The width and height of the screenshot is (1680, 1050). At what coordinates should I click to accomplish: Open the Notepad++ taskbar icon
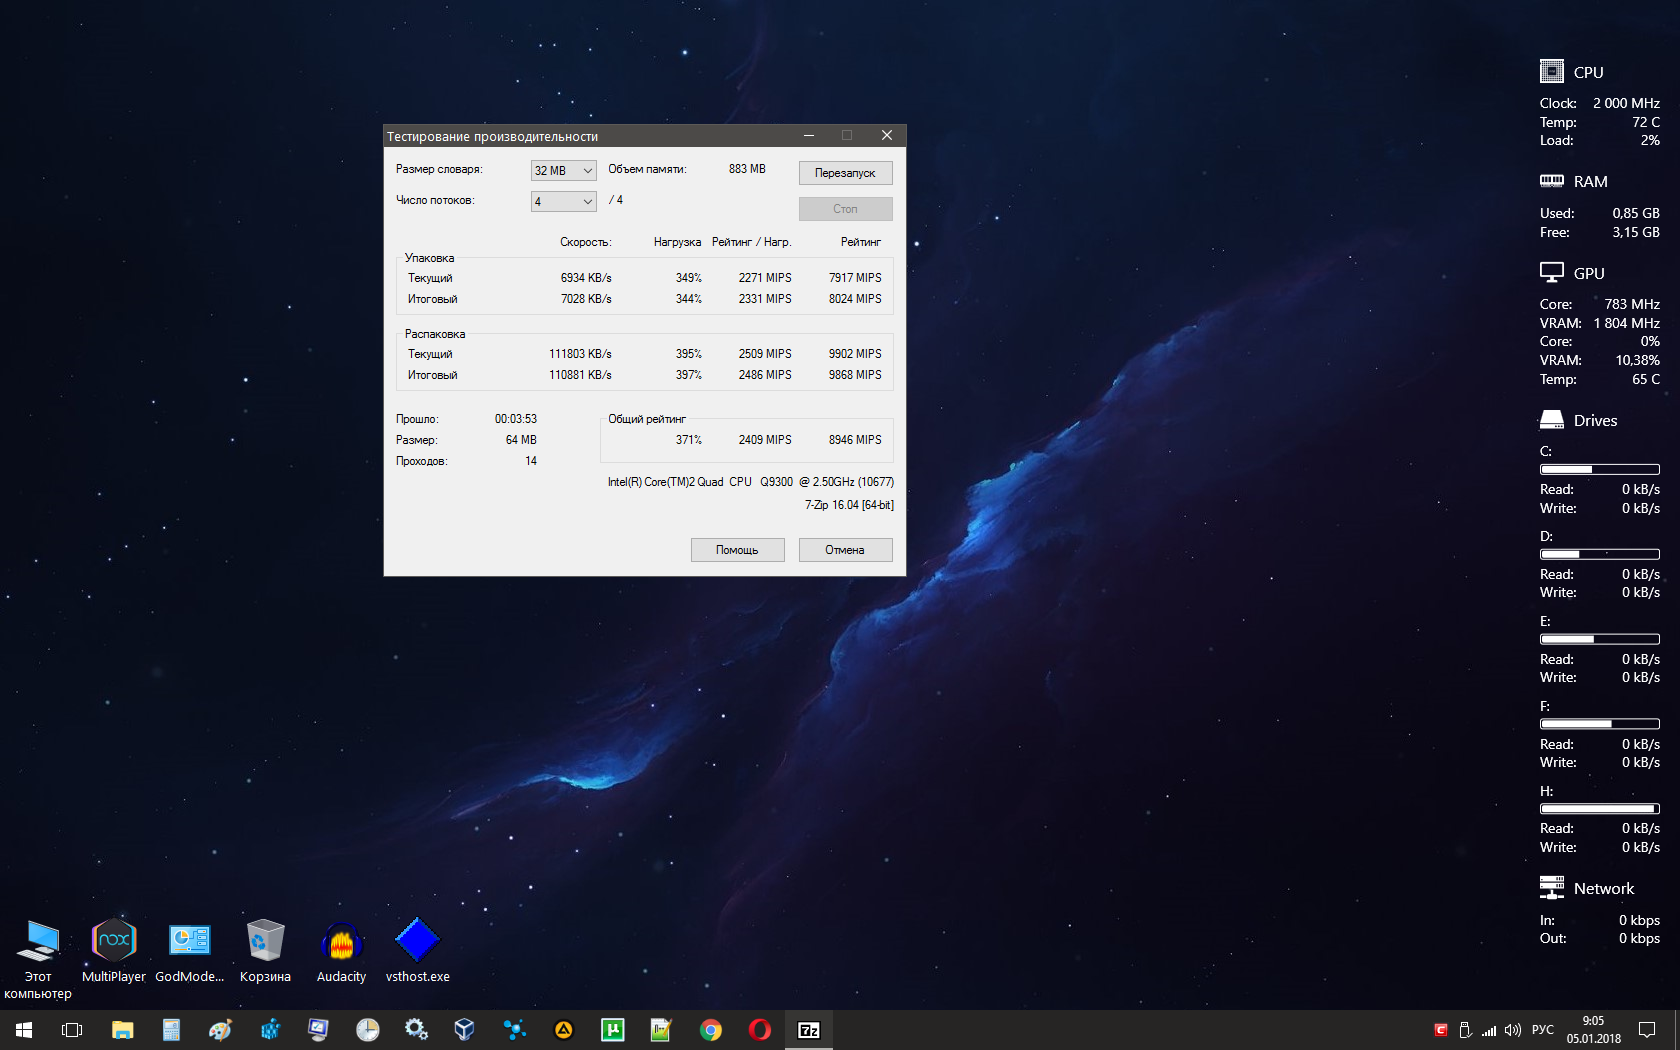(661, 1030)
